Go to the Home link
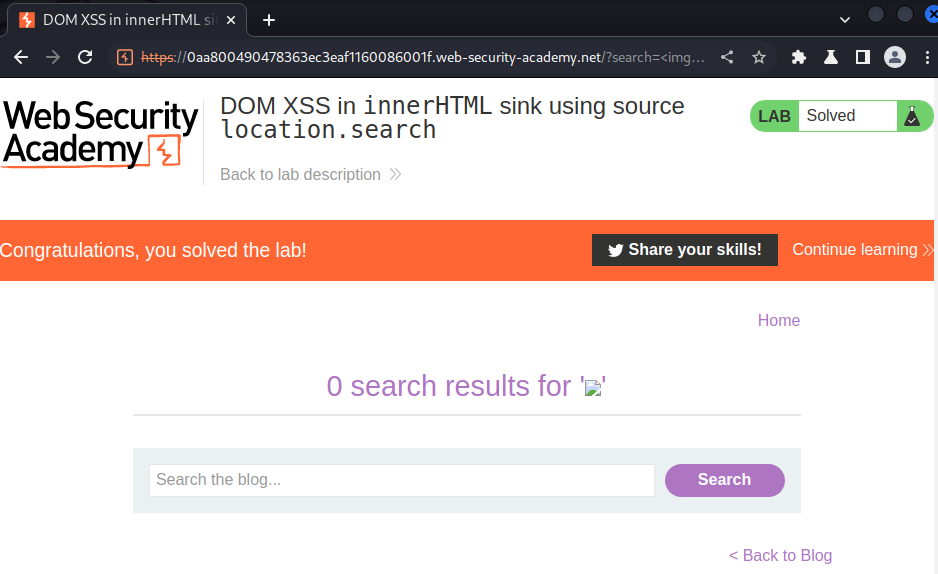 point(778,320)
